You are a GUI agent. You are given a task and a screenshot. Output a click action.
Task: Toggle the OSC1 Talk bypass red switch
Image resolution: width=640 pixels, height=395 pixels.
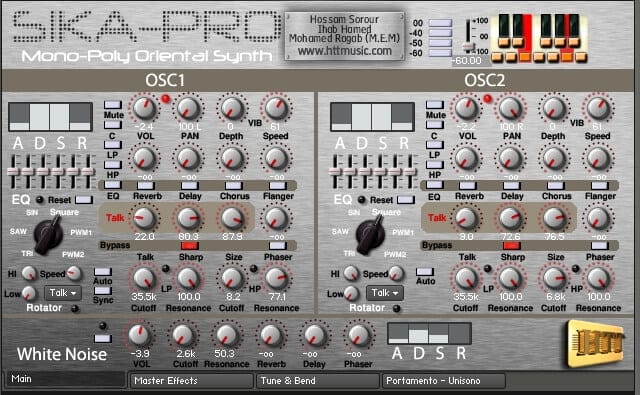point(190,246)
